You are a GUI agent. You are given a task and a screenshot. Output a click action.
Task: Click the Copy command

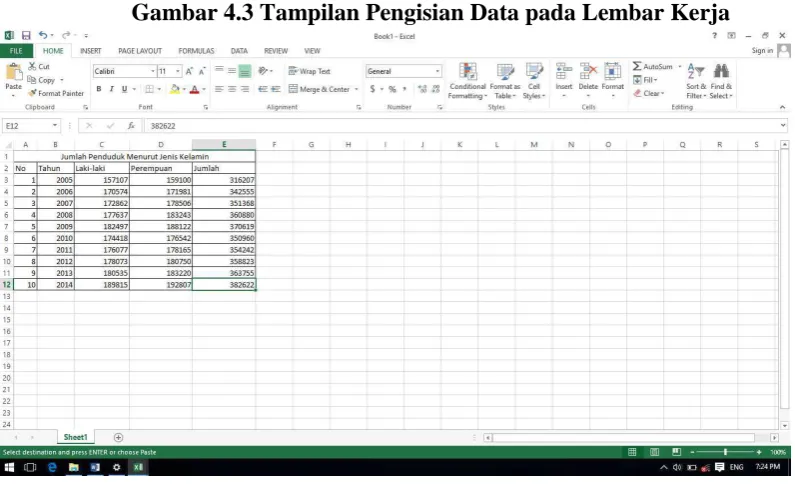point(42,80)
